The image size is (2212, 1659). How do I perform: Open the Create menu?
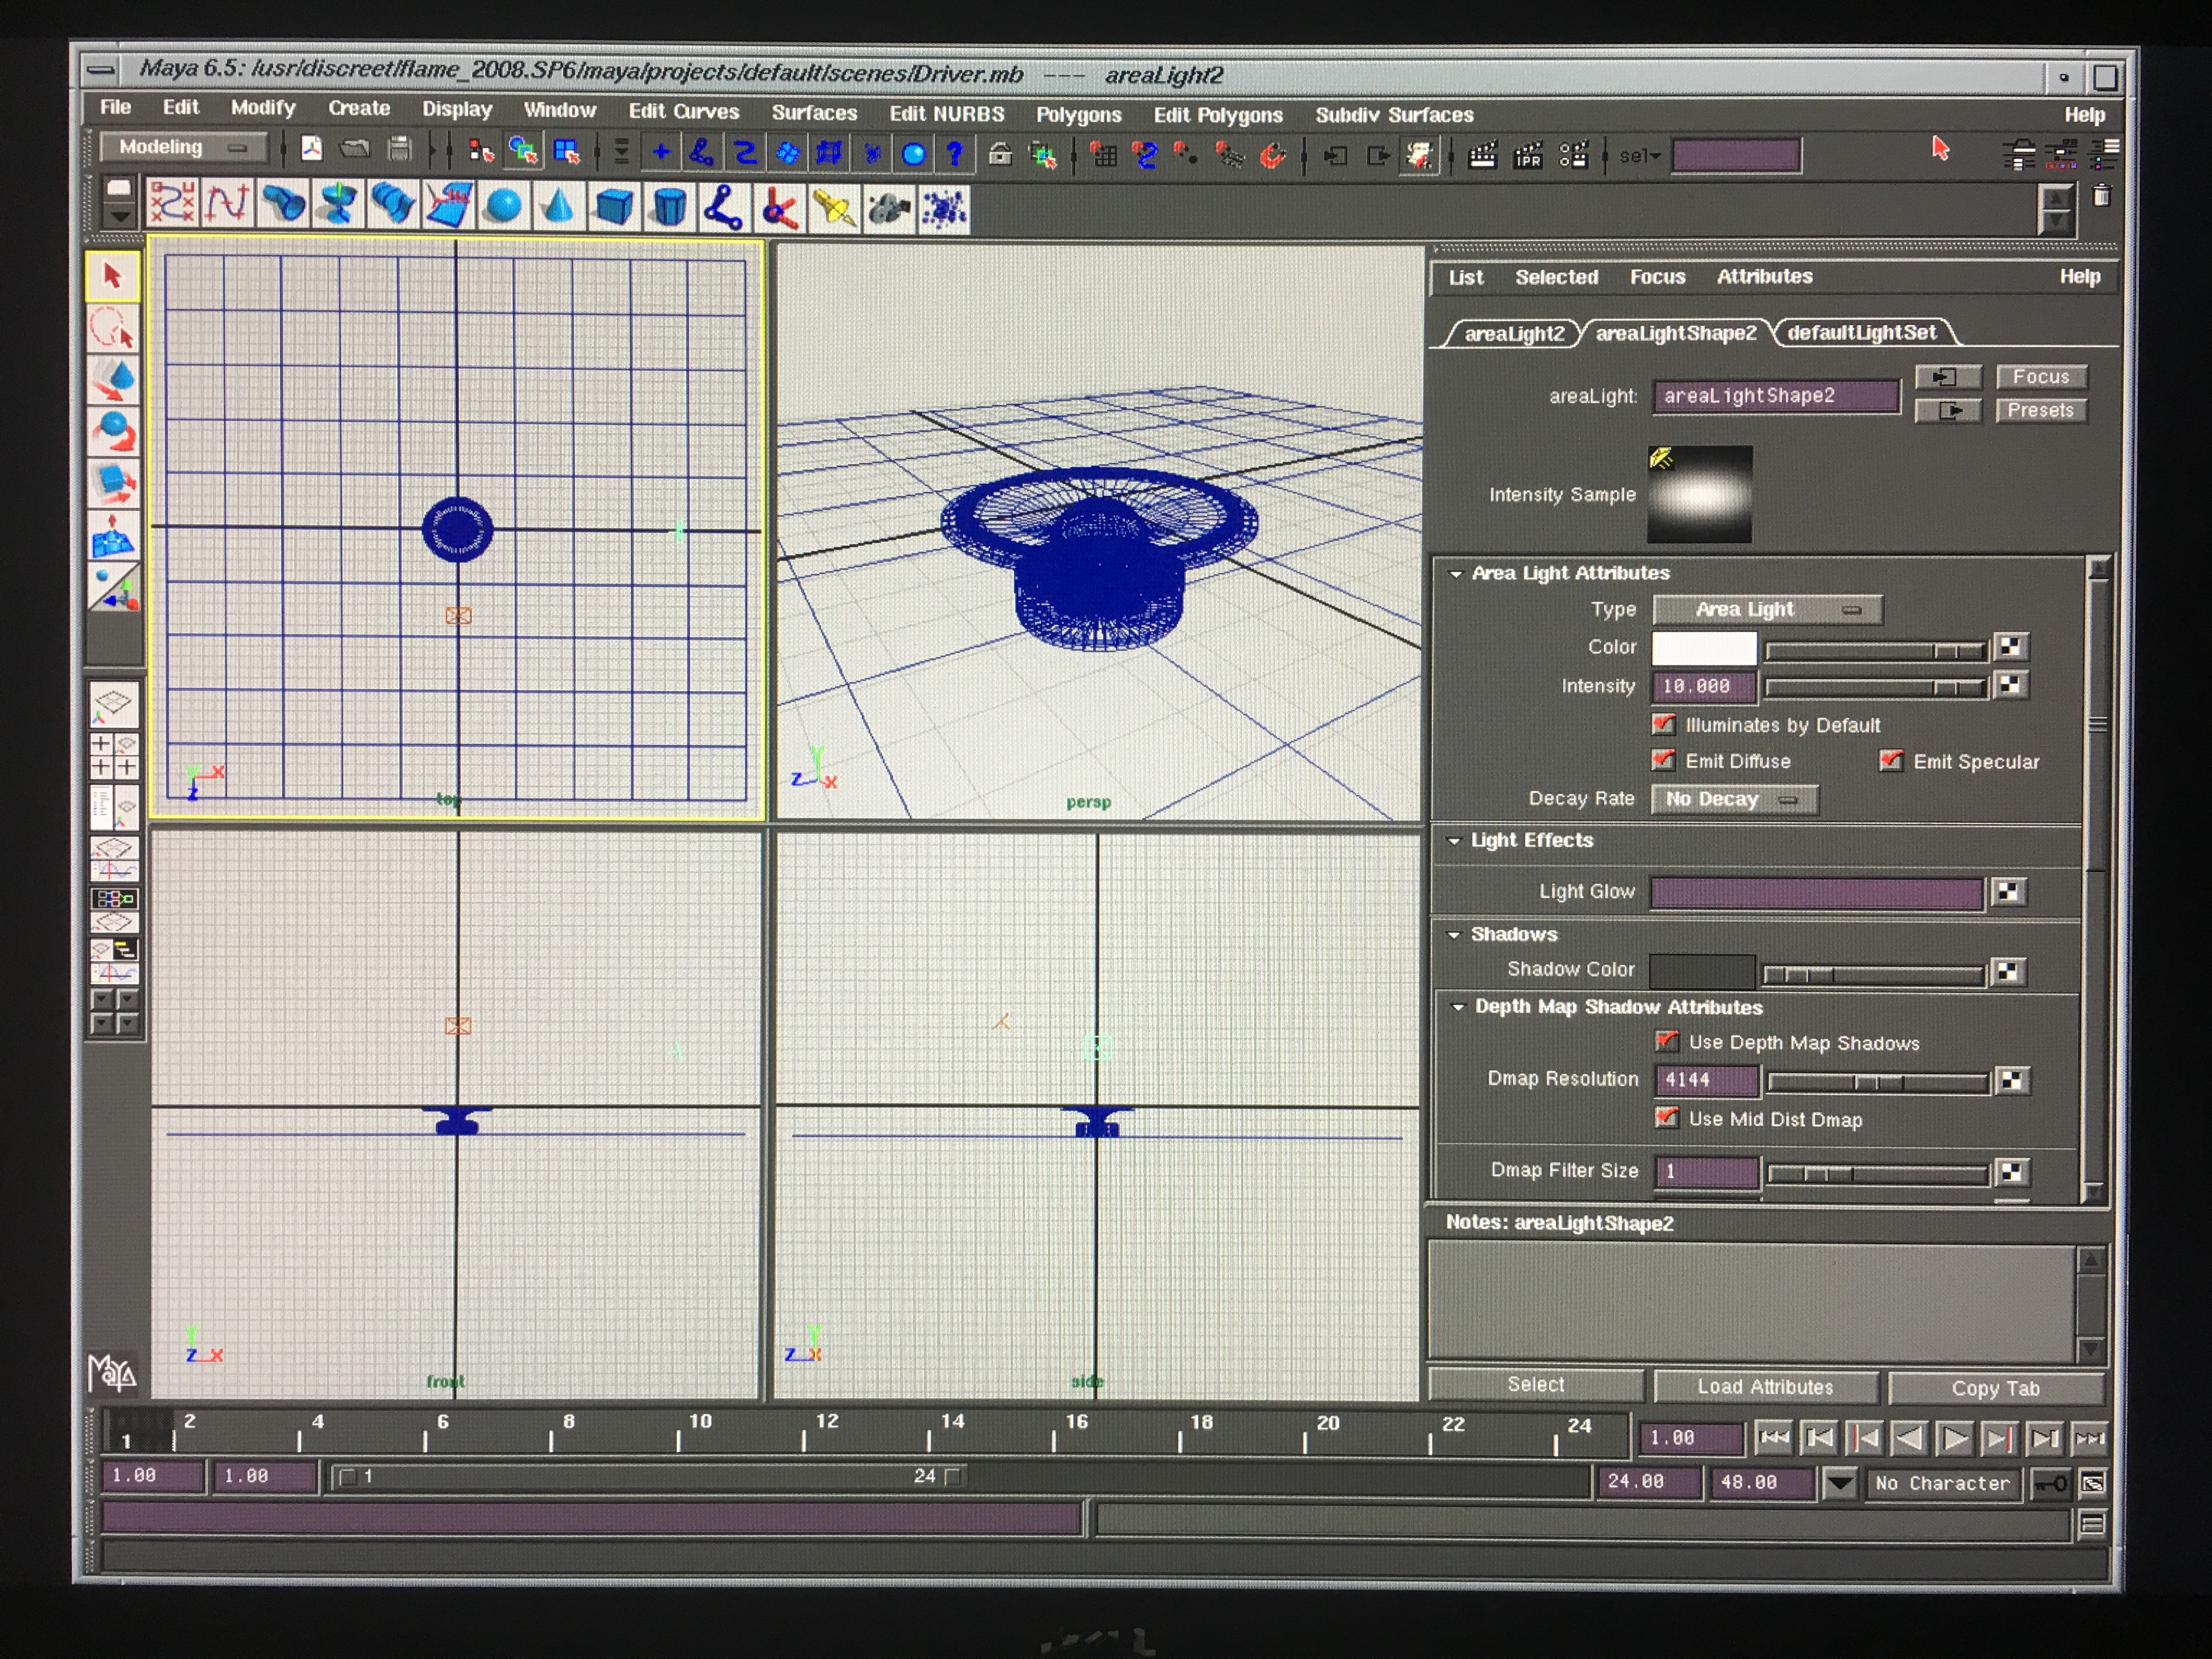359,108
